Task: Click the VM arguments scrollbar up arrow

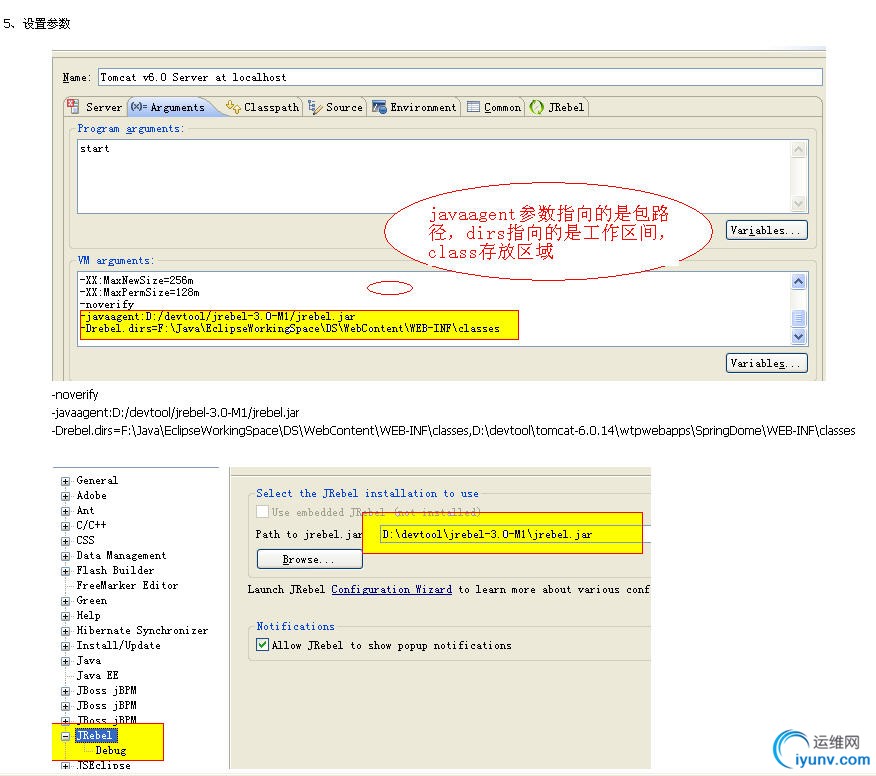Action: point(798,281)
